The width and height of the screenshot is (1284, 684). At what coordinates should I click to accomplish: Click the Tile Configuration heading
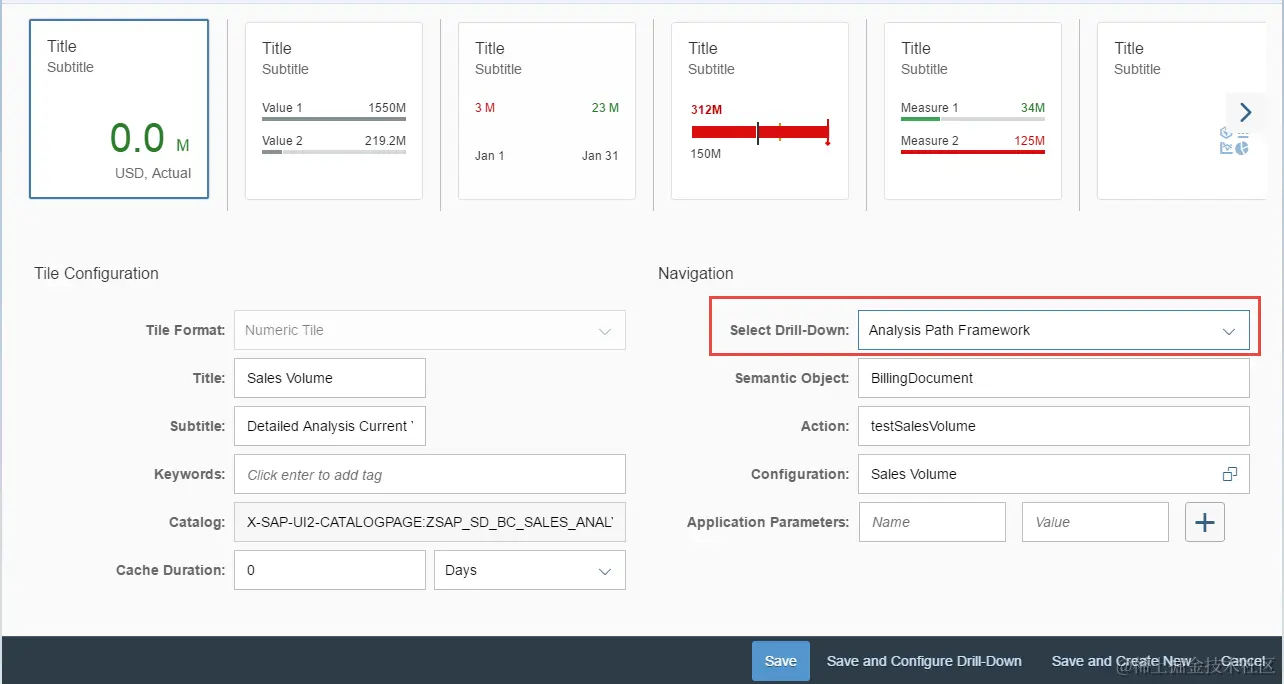pos(96,273)
